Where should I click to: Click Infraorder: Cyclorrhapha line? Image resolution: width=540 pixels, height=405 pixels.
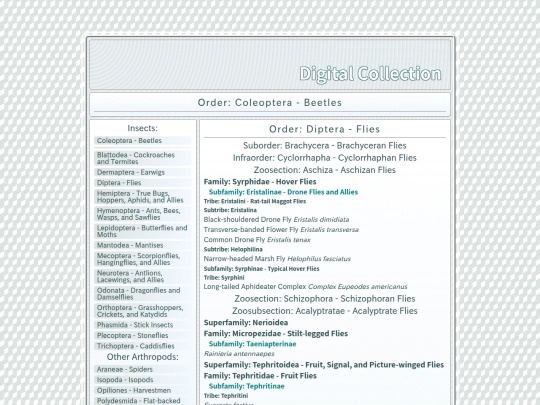[x=324, y=158]
